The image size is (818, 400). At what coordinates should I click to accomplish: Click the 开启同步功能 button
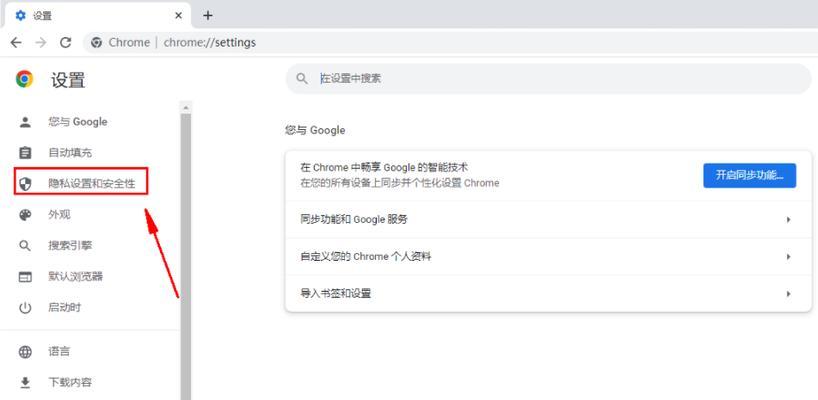point(750,175)
